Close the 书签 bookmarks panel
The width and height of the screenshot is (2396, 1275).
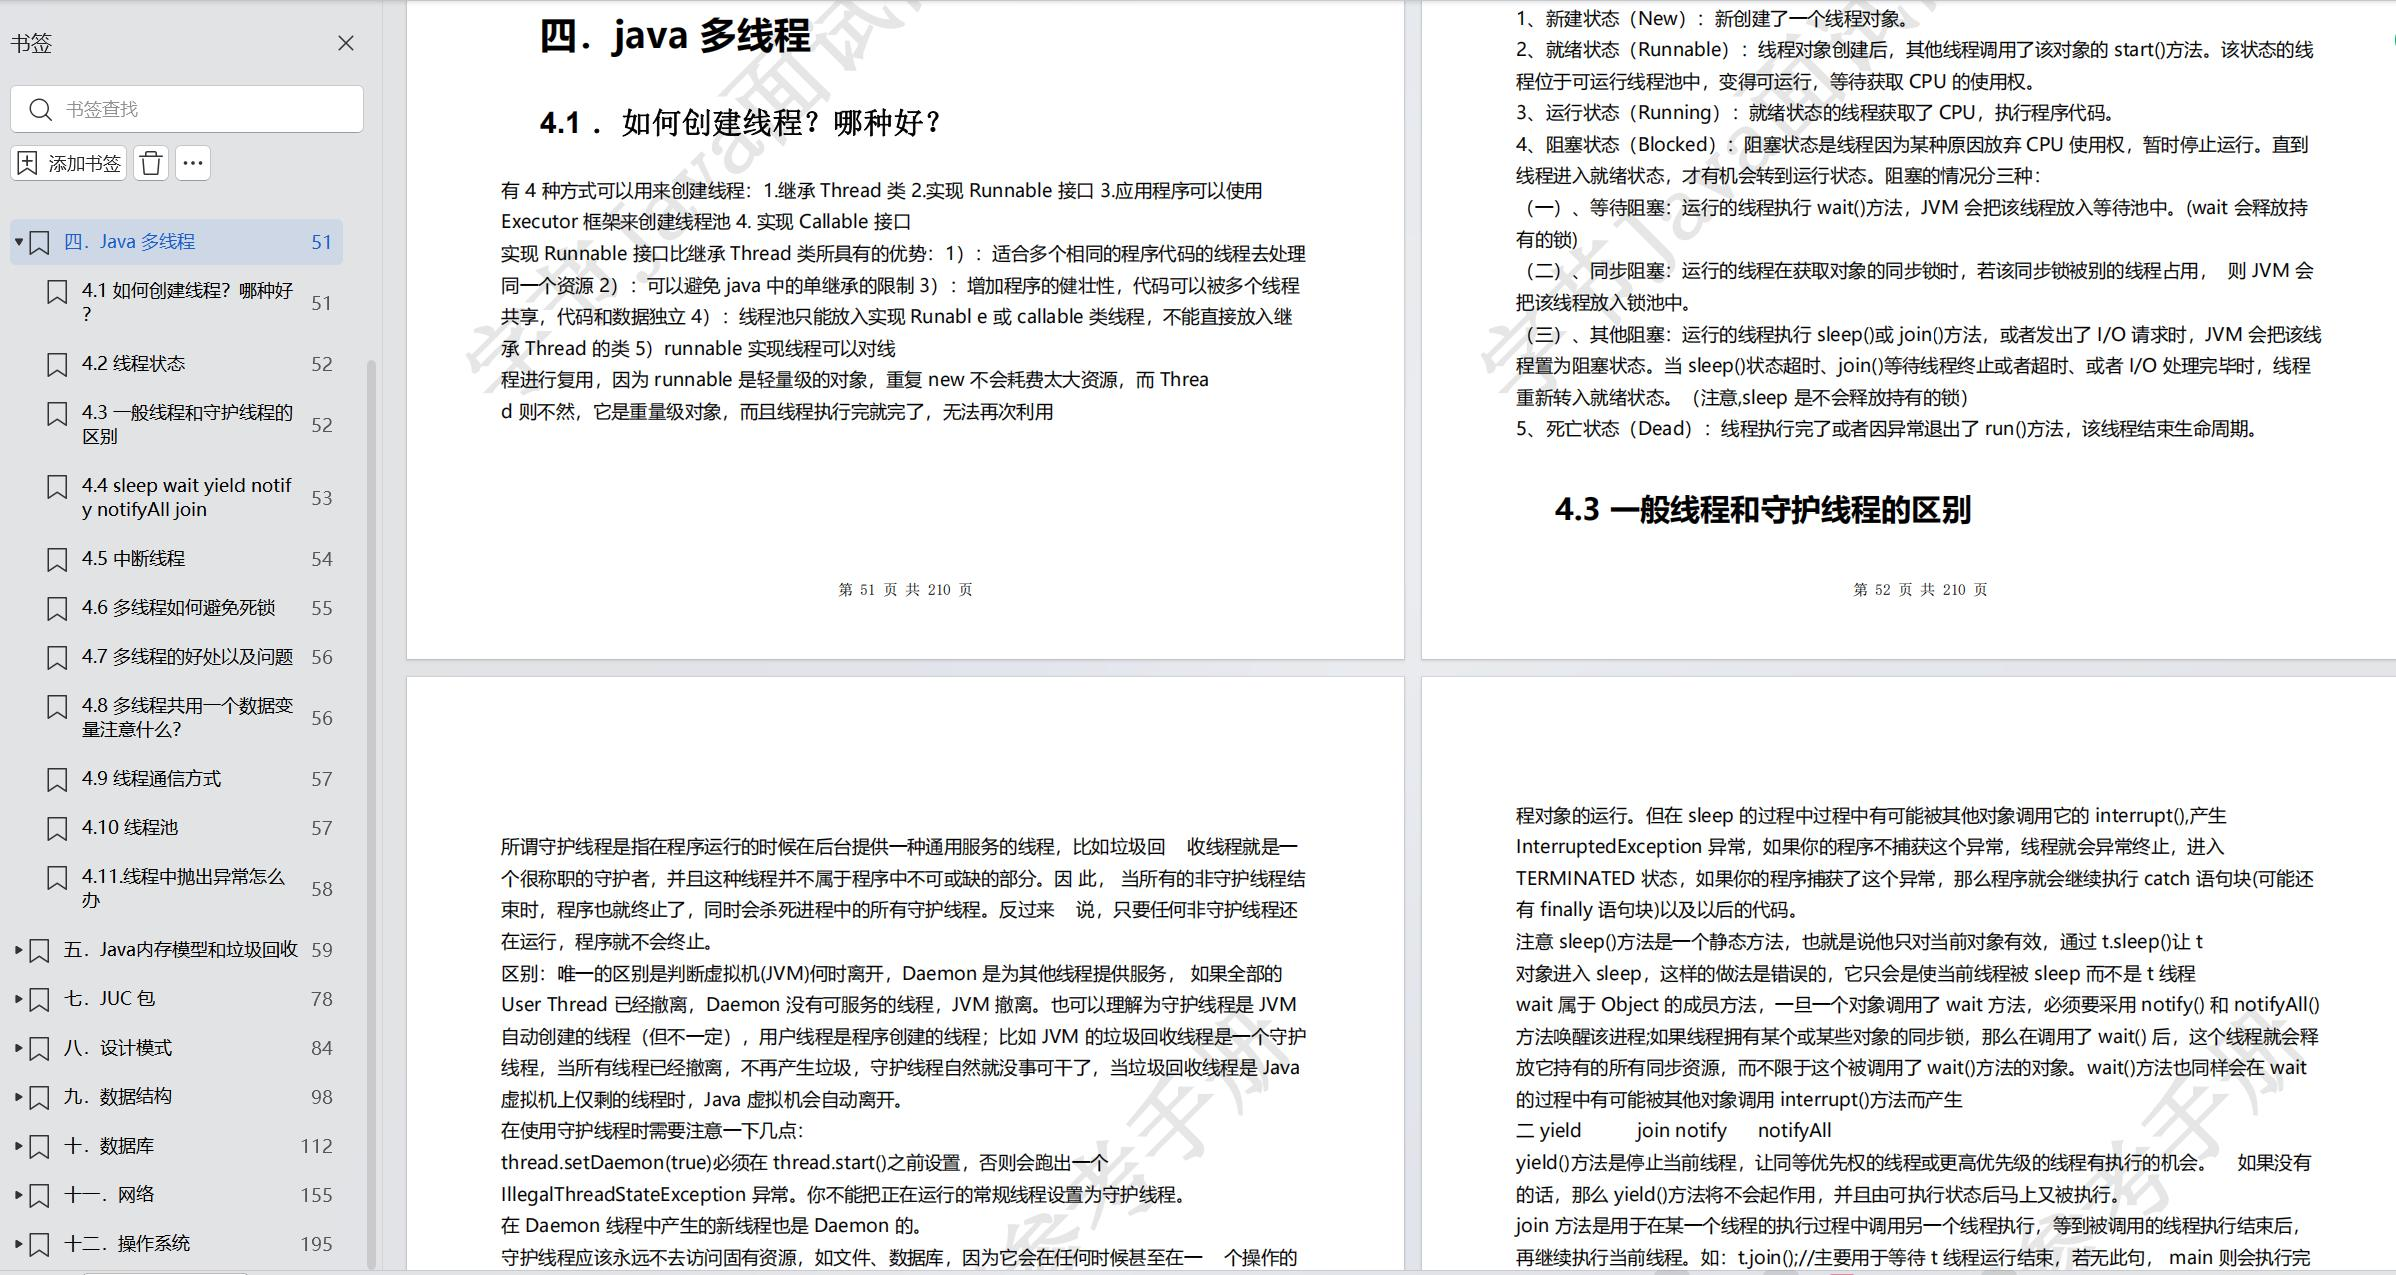pyautogui.click(x=346, y=43)
